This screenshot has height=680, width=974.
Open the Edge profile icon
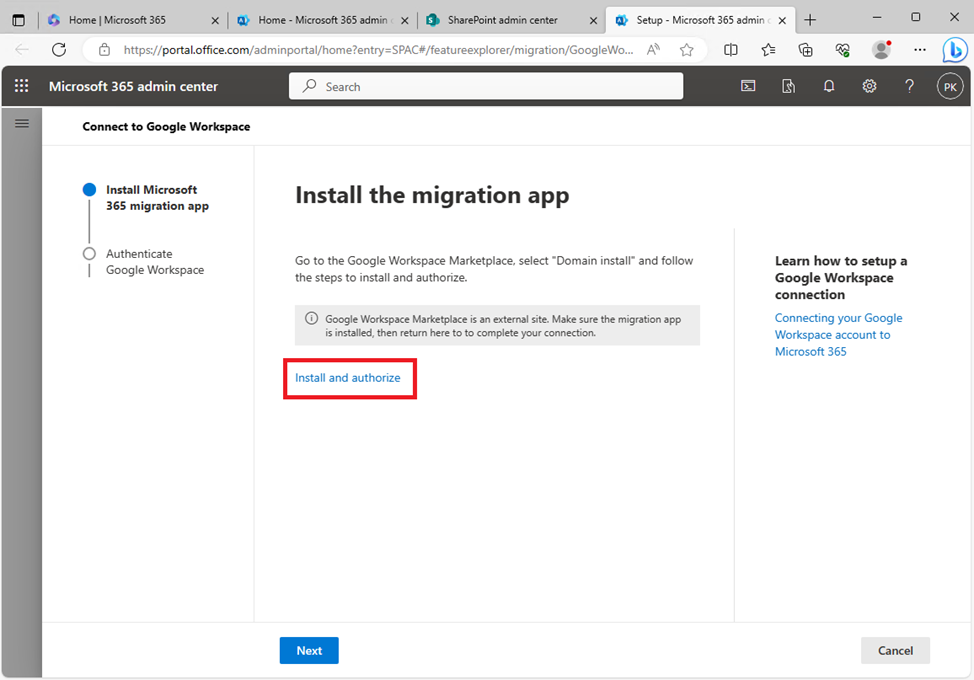click(881, 50)
